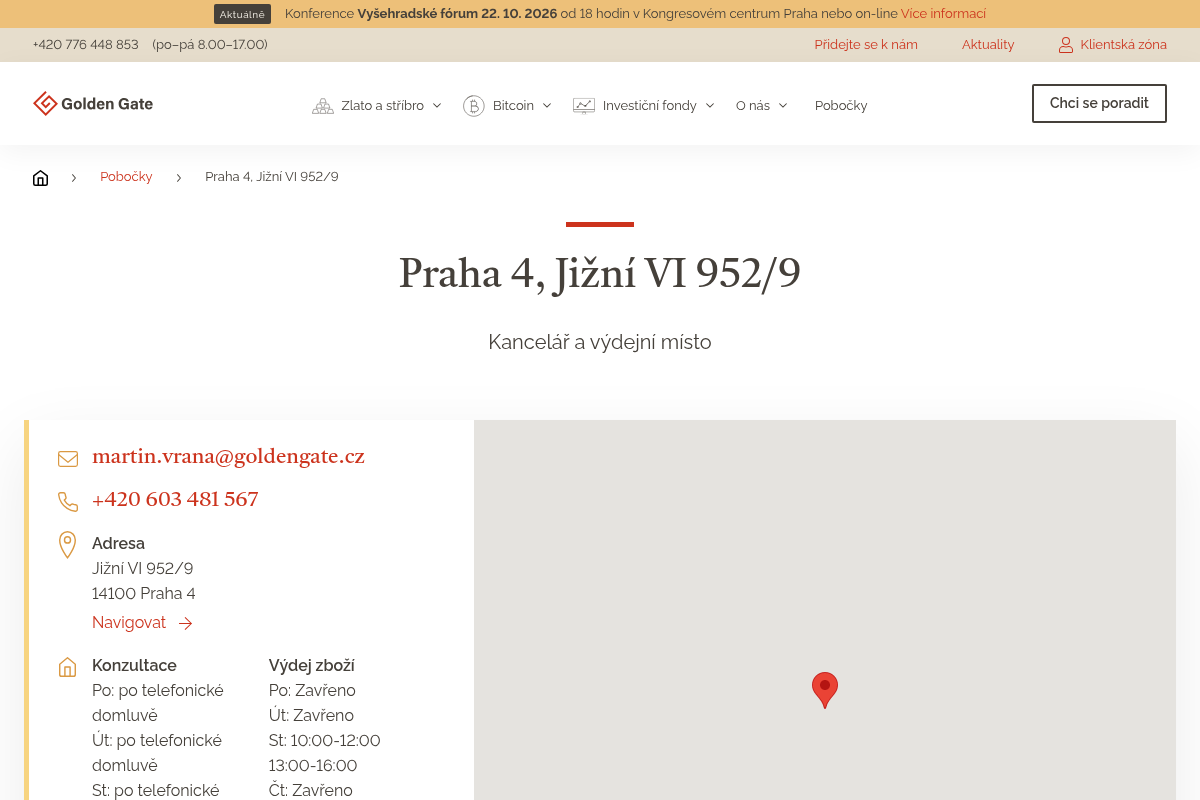Click the home breadcrumb icon
This screenshot has height=800, width=1200.
click(x=40, y=178)
